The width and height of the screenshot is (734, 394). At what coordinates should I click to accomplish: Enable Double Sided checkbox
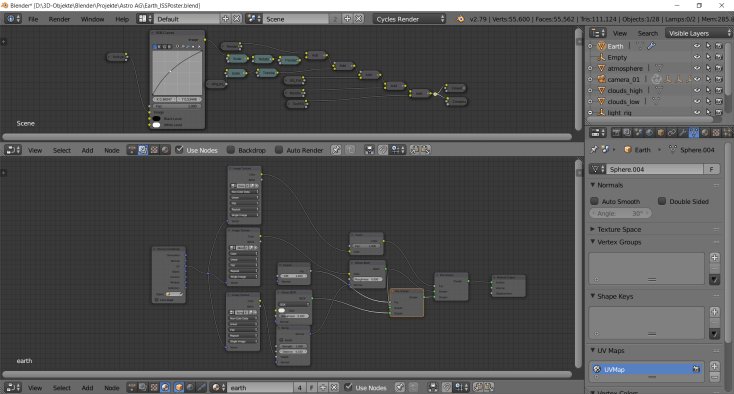point(662,201)
